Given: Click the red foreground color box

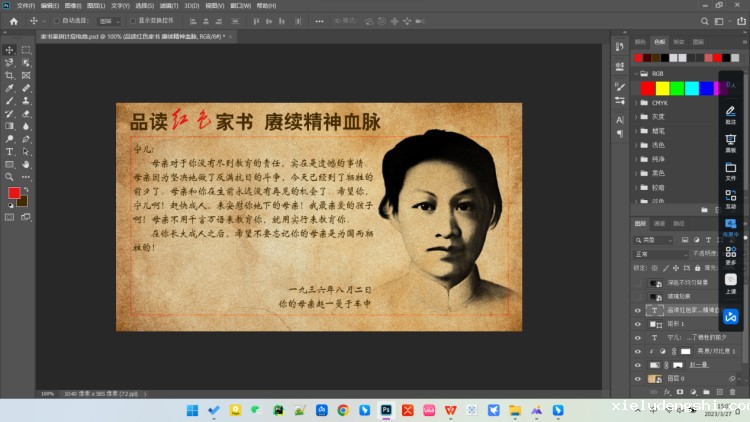Looking at the screenshot, I should 14,192.
